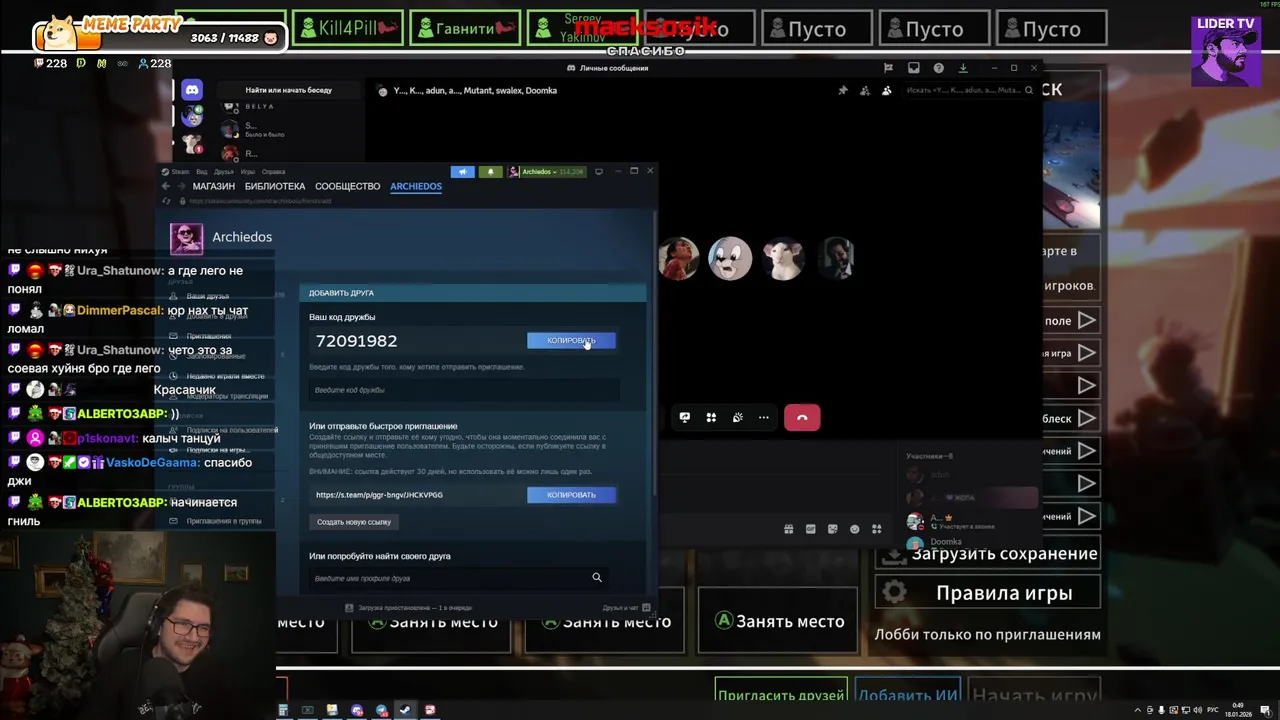
Task: Go forward with the Steam forward arrow
Action: [x=181, y=187]
